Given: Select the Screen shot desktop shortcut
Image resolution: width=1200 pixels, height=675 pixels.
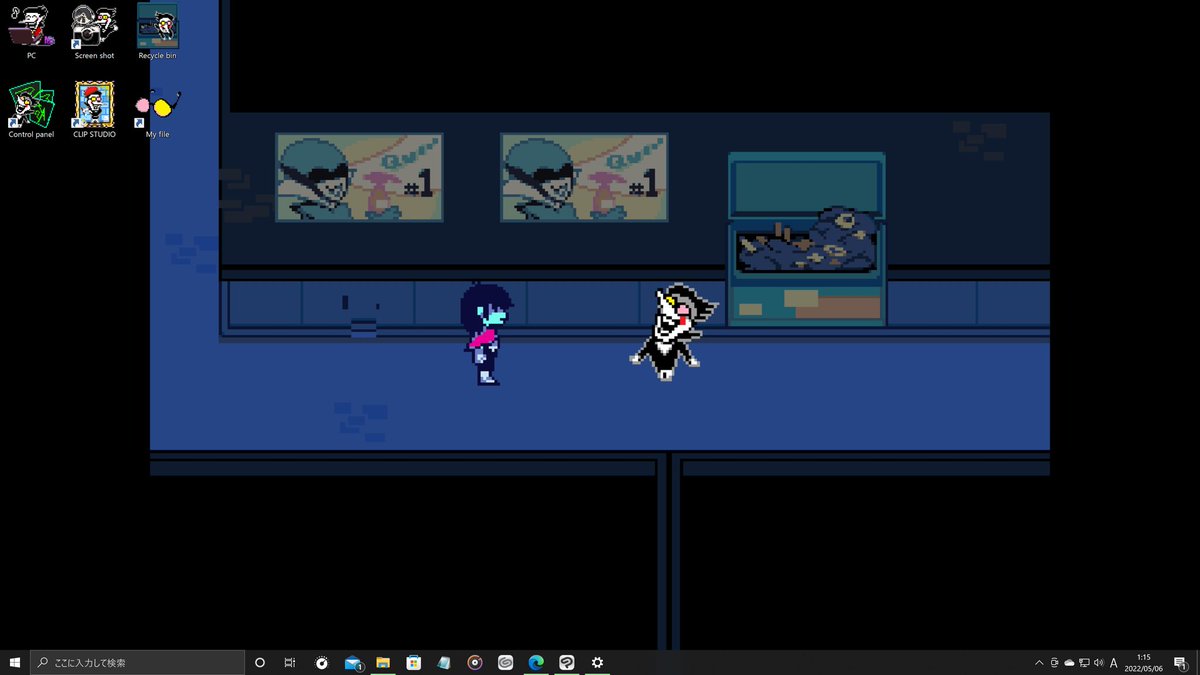Looking at the screenshot, I should coord(94,31).
